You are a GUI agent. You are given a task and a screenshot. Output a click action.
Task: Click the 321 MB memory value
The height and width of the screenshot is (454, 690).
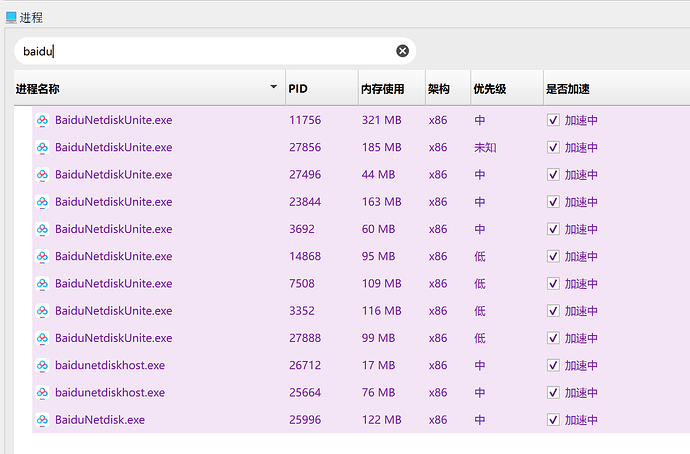(x=382, y=120)
